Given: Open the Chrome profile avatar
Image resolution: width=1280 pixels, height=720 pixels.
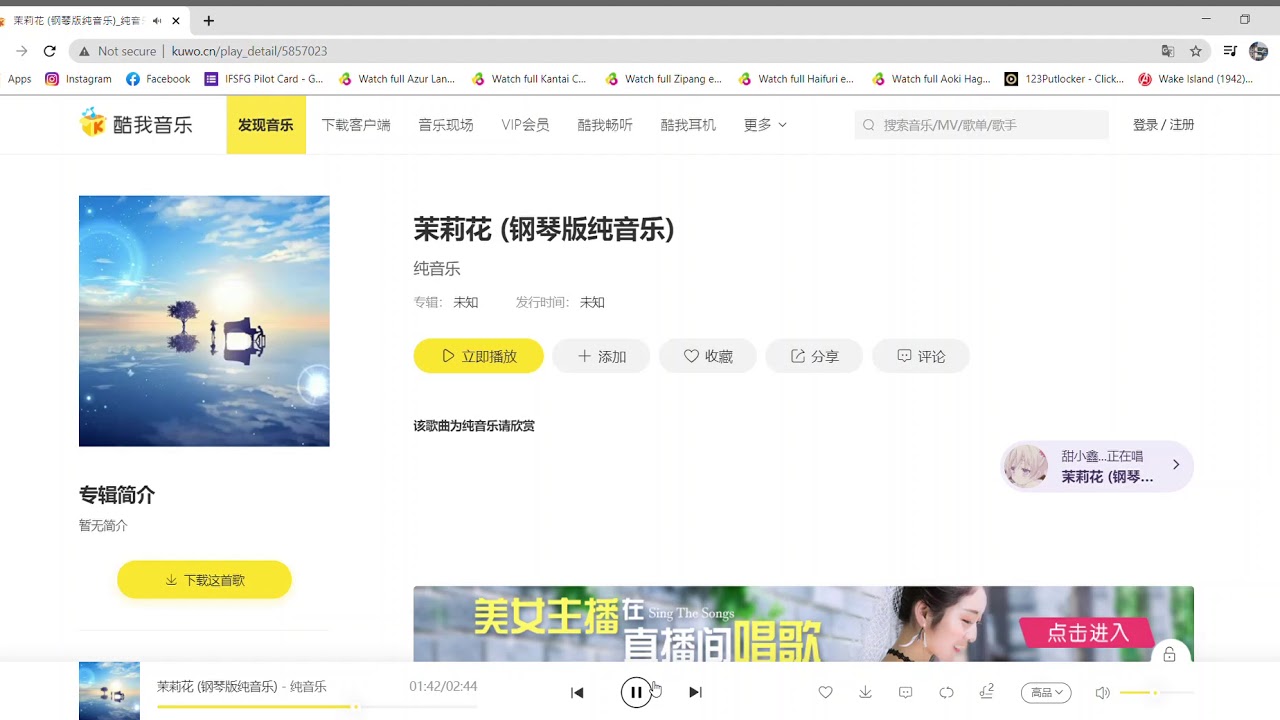Looking at the screenshot, I should tap(1258, 51).
